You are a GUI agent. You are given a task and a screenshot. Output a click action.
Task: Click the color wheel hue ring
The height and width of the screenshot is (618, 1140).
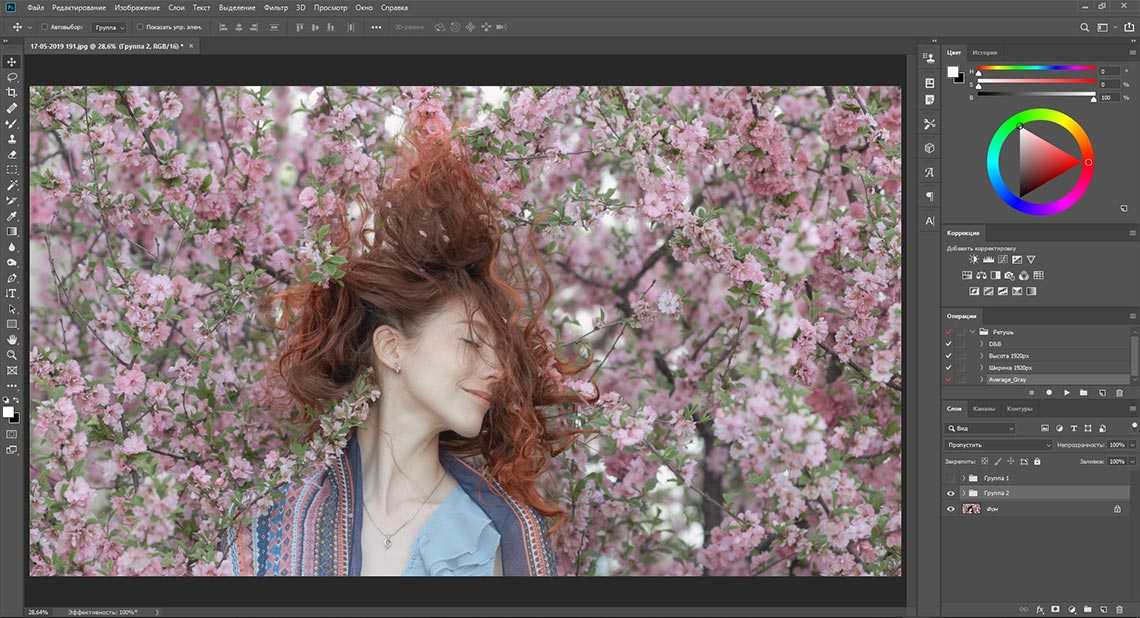(x=1040, y=113)
